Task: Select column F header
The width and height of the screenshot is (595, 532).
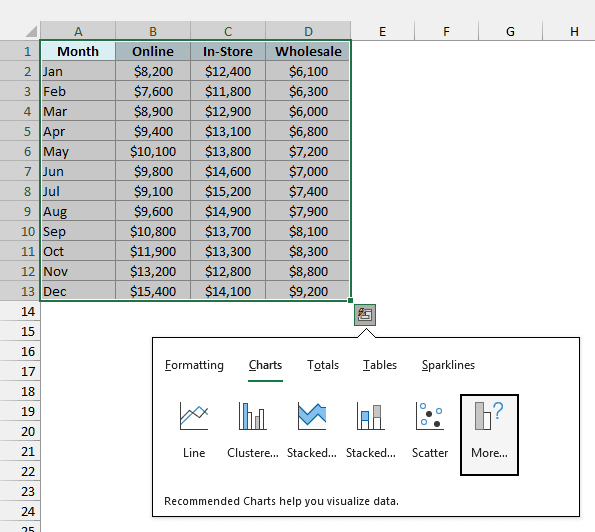Action: (x=447, y=31)
